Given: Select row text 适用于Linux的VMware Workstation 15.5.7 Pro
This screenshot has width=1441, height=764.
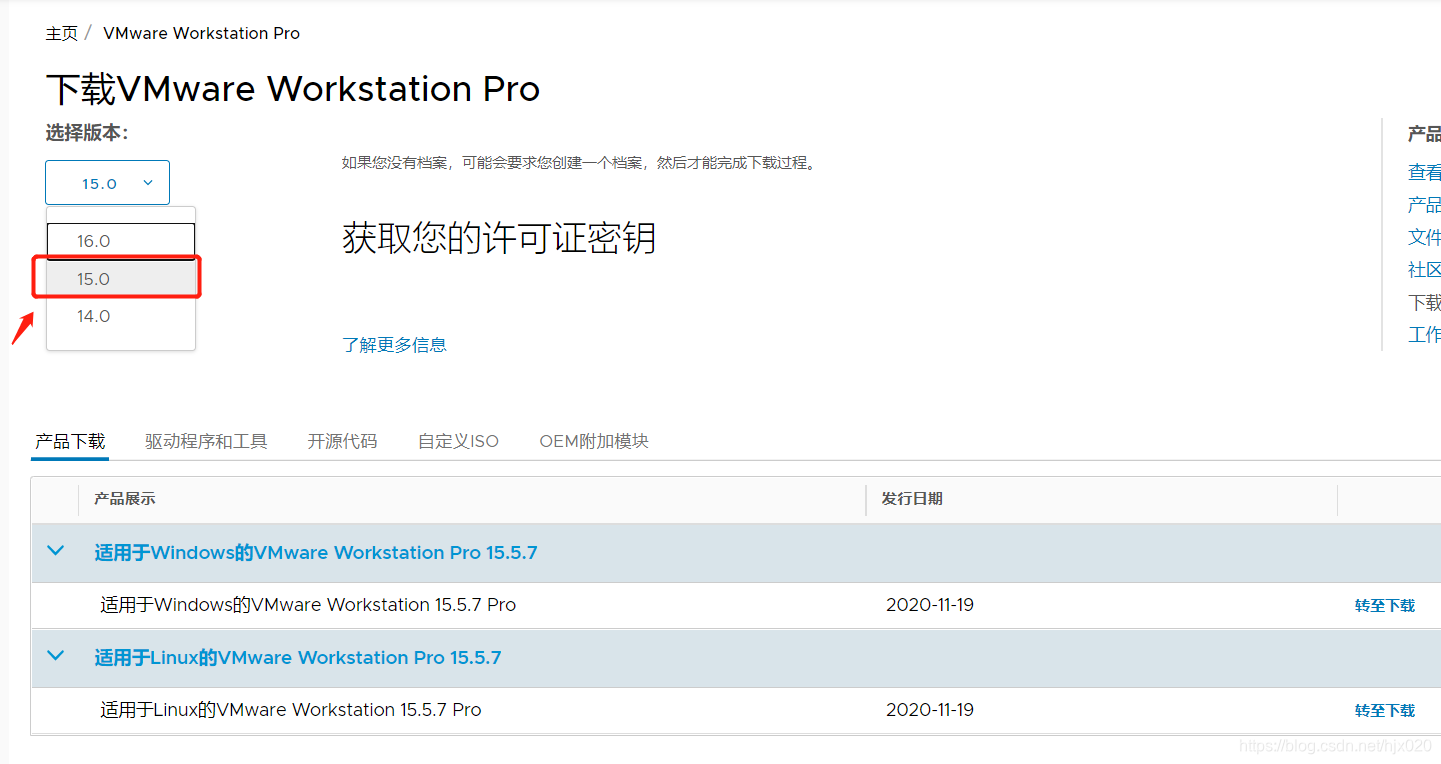Looking at the screenshot, I should tap(291, 710).
